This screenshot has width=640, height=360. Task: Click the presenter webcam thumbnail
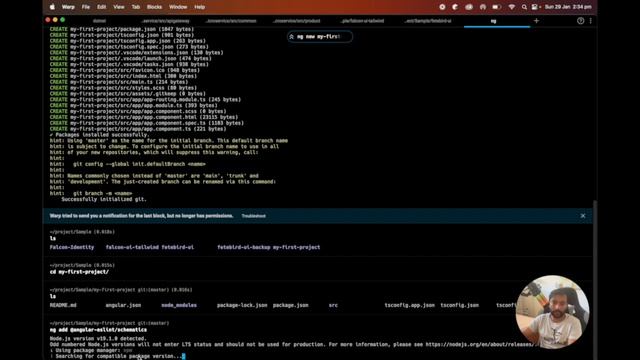point(552,311)
